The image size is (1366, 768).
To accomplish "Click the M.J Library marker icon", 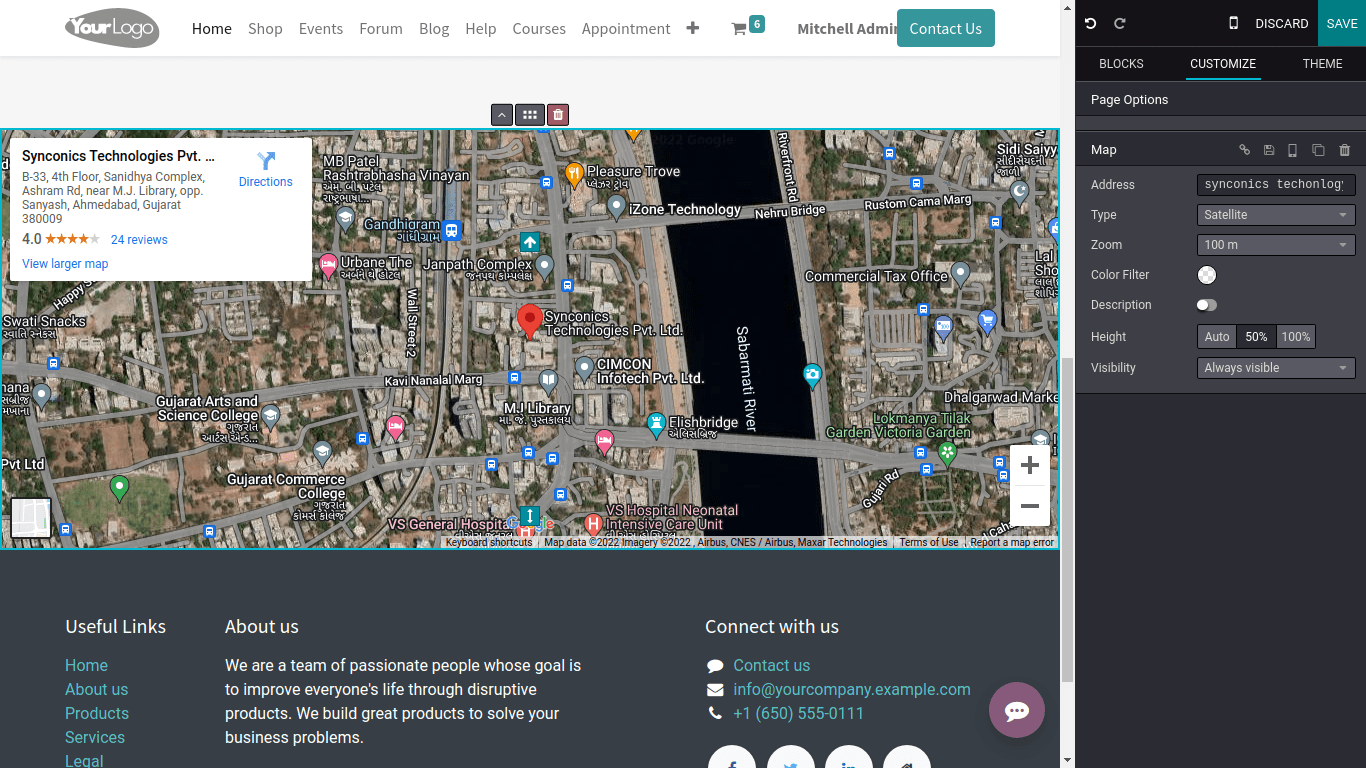I will pos(548,380).
